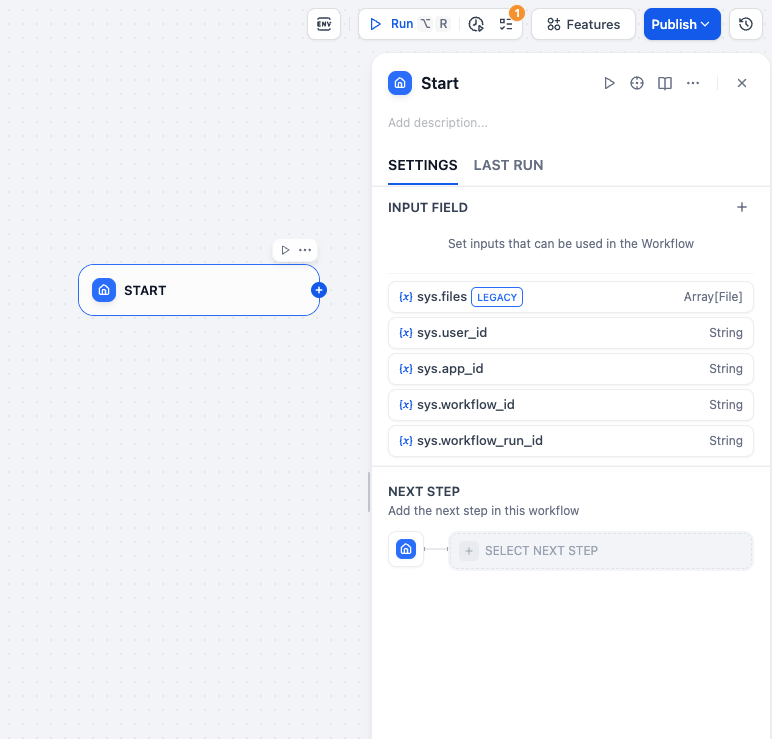Expand the Publish dropdown

click(x=682, y=24)
